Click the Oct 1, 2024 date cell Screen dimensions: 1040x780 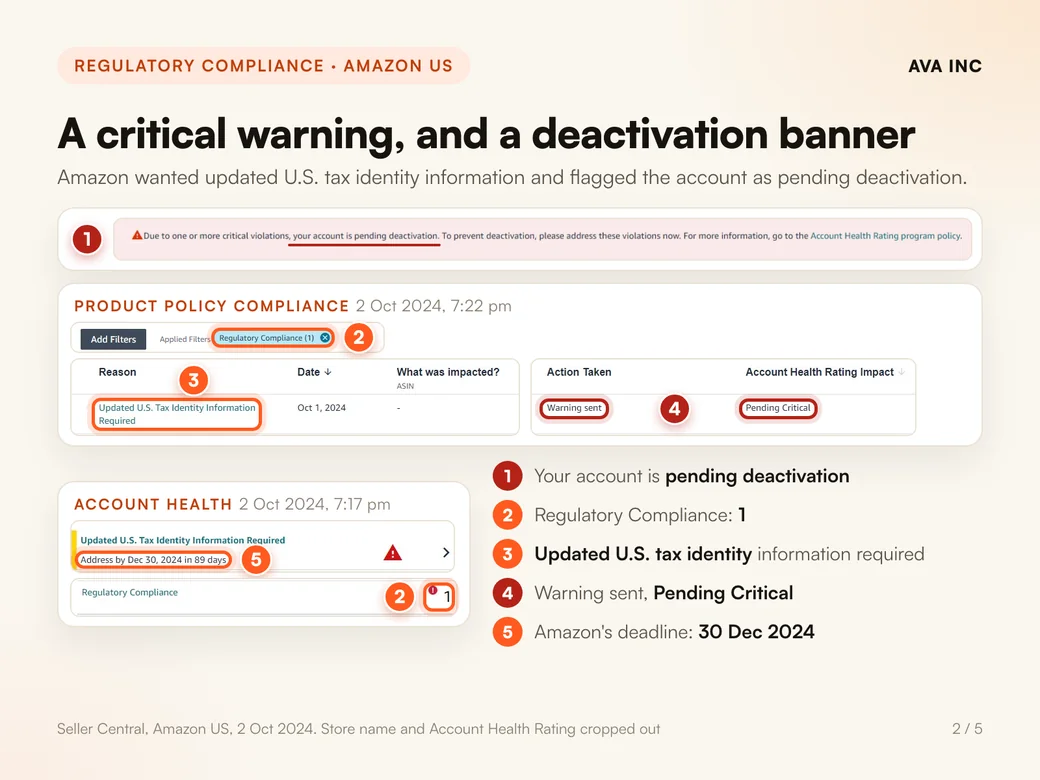(322, 408)
